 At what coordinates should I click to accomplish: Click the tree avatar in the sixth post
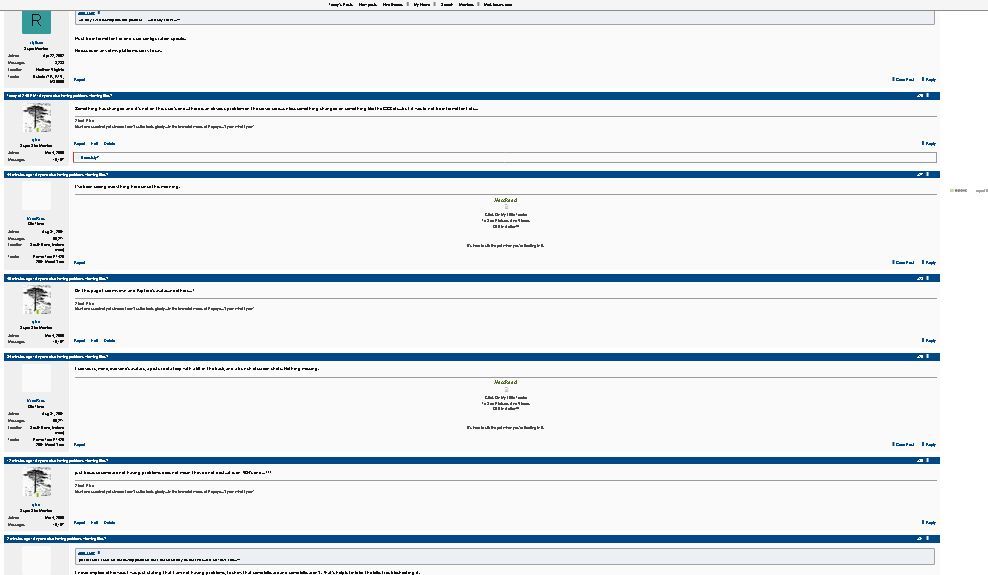(x=37, y=482)
